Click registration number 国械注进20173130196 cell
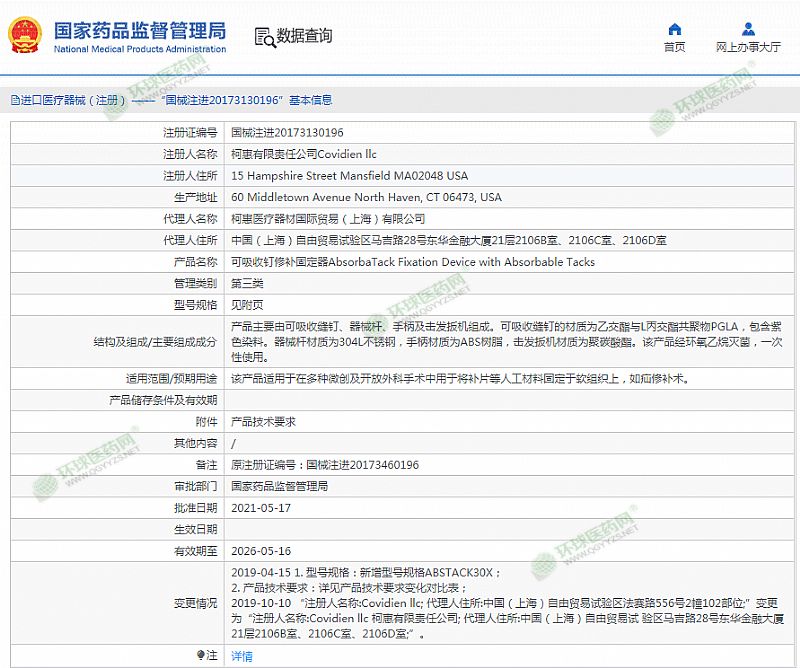800x668 pixels. coord(287,132)
